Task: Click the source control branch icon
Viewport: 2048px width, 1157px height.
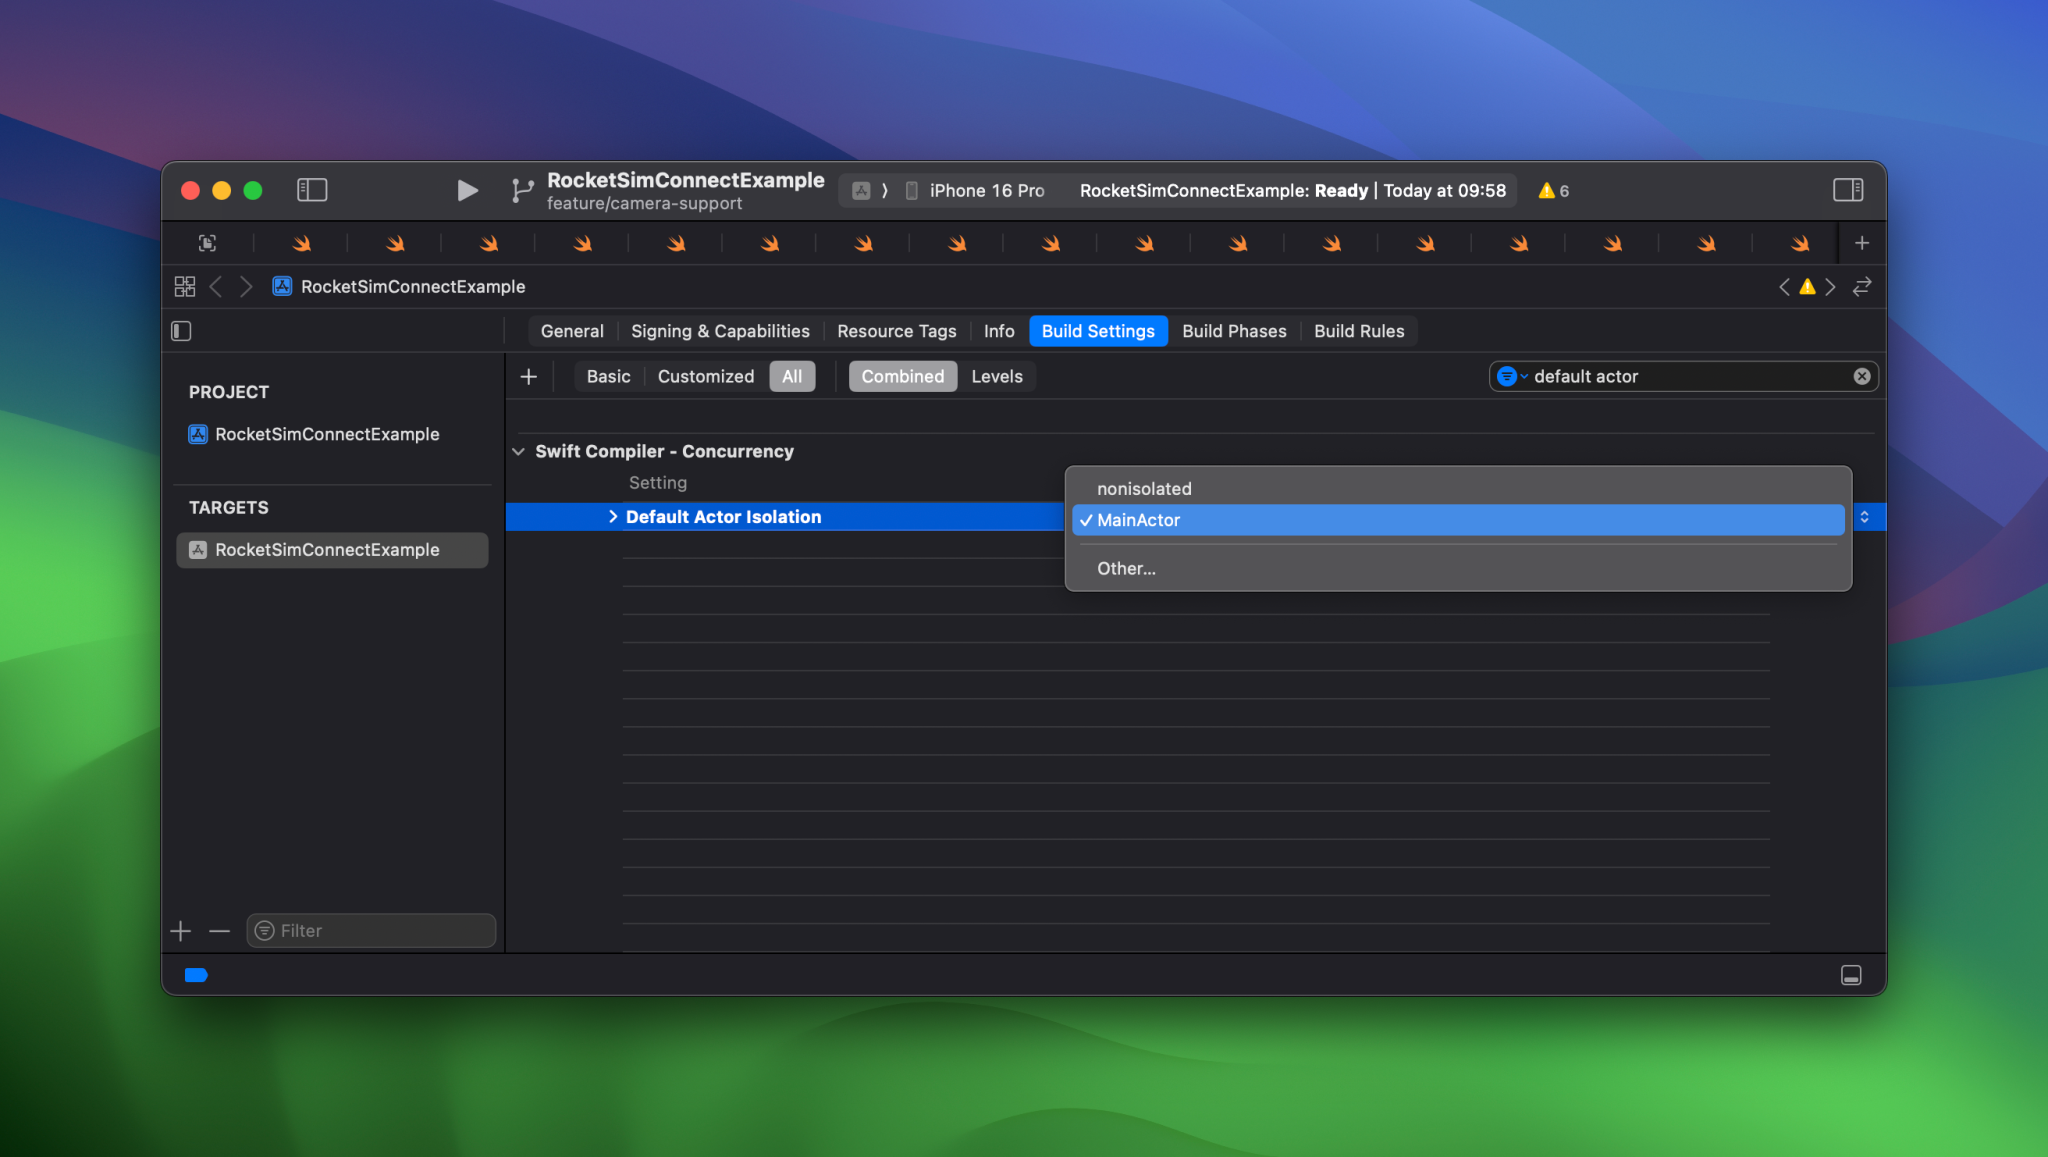Action: pyautogui.click(x=520, y=190)
